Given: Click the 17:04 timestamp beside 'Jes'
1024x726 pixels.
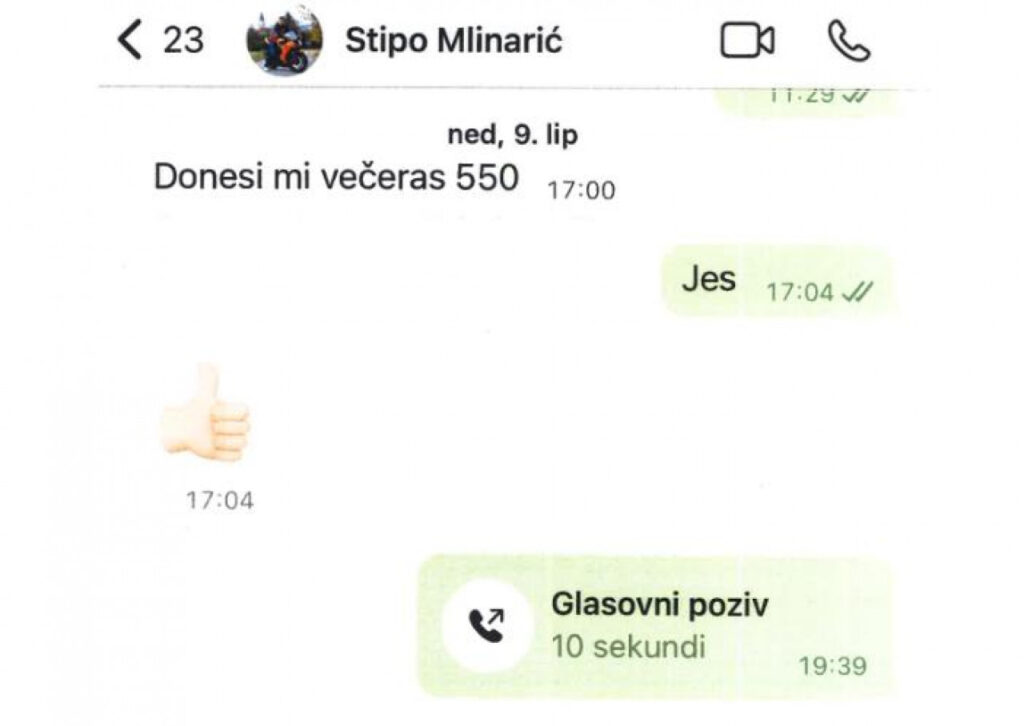Looking at the screenshot, I should pos(800,292).
